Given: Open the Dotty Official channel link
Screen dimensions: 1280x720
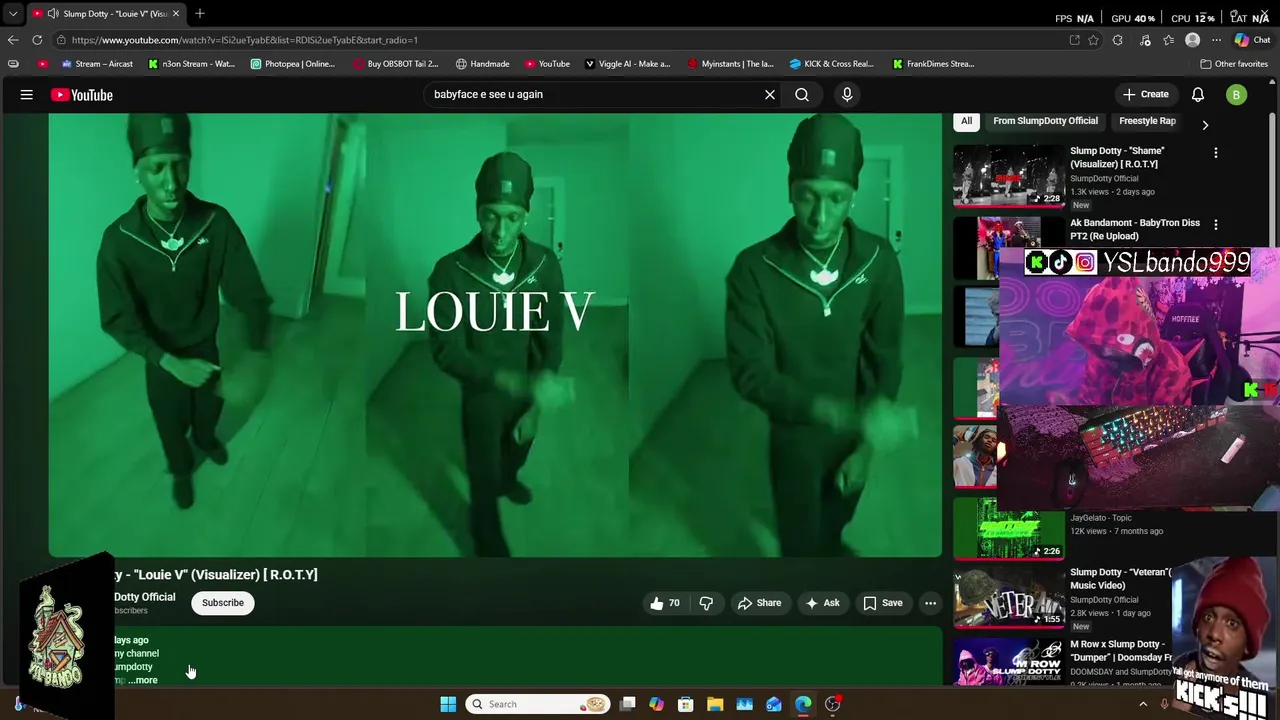Looking at the screenshot, I should 145,597.
